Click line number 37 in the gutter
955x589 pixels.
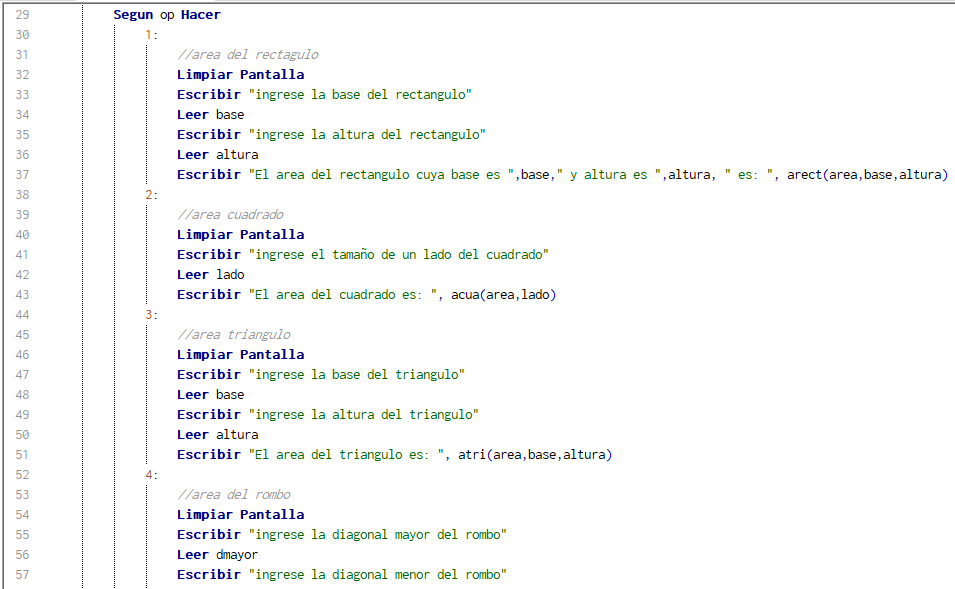tap(22, 175)
